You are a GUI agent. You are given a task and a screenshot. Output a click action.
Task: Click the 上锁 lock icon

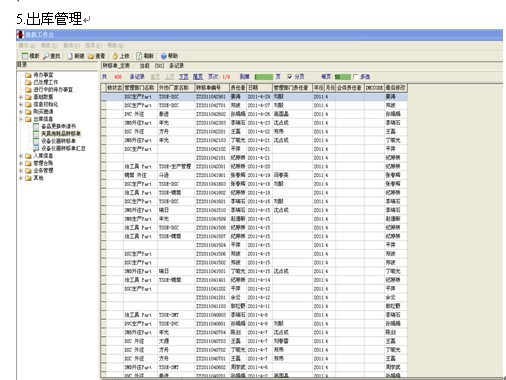pyautogui.click(x=115, y=56)
